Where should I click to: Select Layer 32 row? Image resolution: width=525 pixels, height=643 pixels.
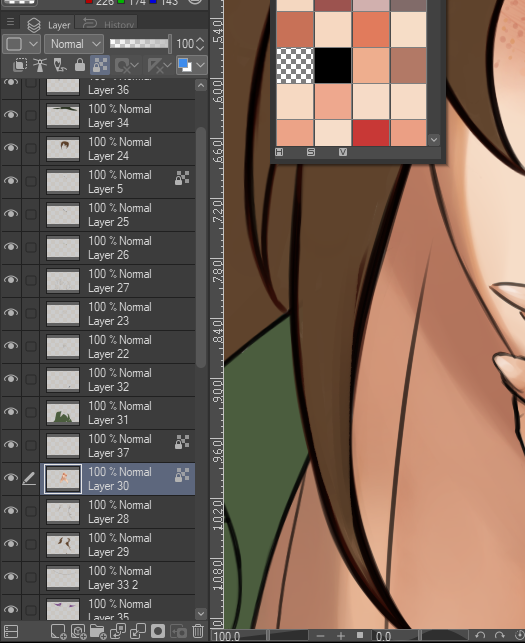click(117, 380)
